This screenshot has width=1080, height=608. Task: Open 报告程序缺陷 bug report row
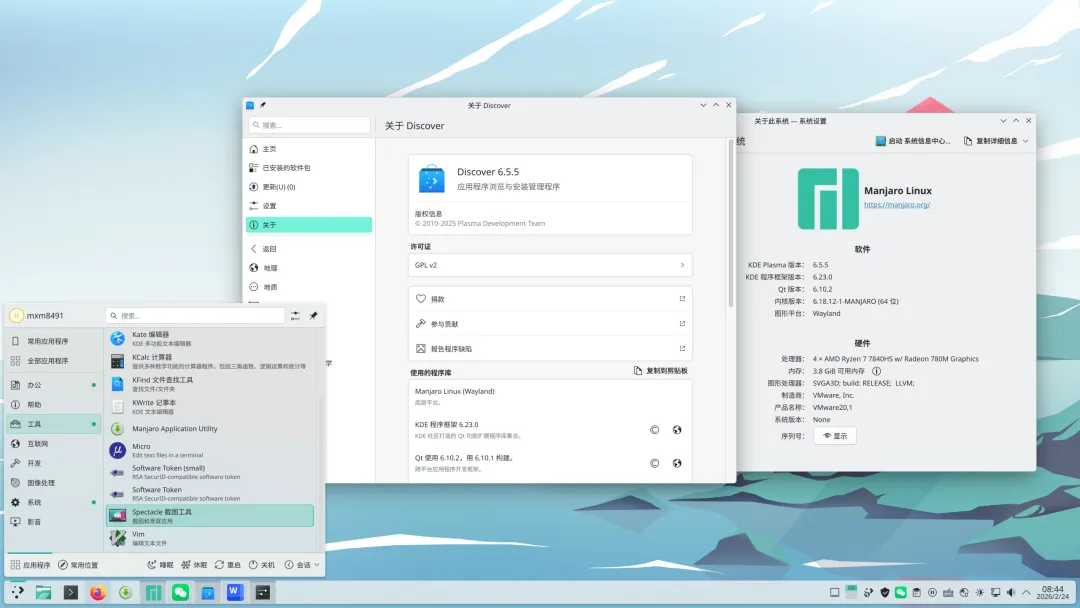coord(550,348)
